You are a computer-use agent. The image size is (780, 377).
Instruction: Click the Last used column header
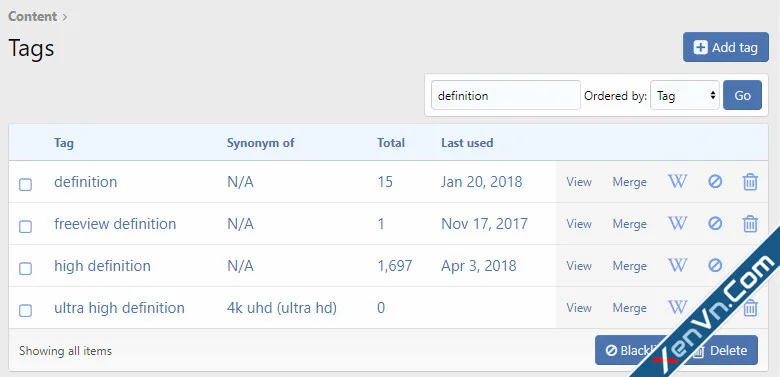point(467,143)
